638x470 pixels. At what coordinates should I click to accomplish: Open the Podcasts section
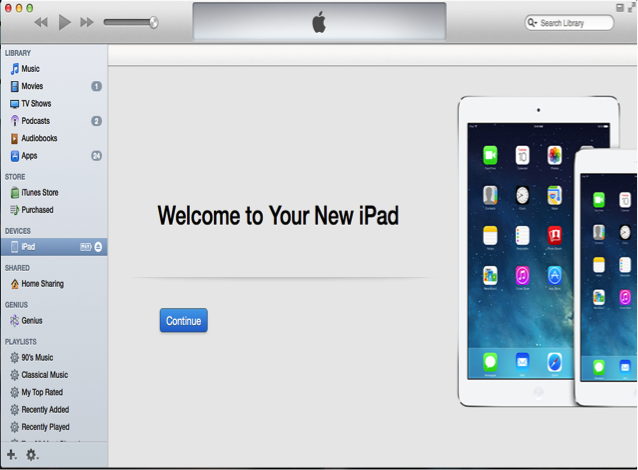35,121
